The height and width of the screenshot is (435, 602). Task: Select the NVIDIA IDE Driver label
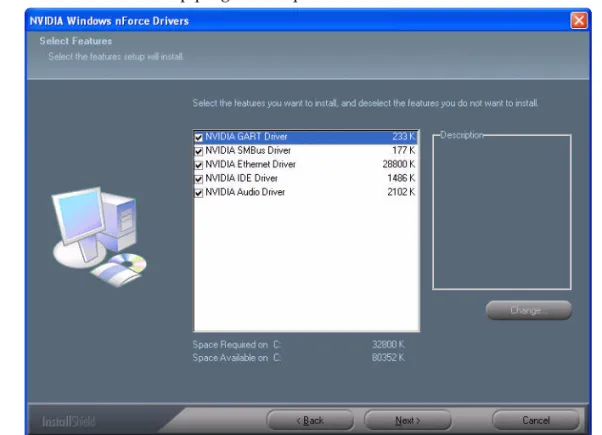coord(241,178)
